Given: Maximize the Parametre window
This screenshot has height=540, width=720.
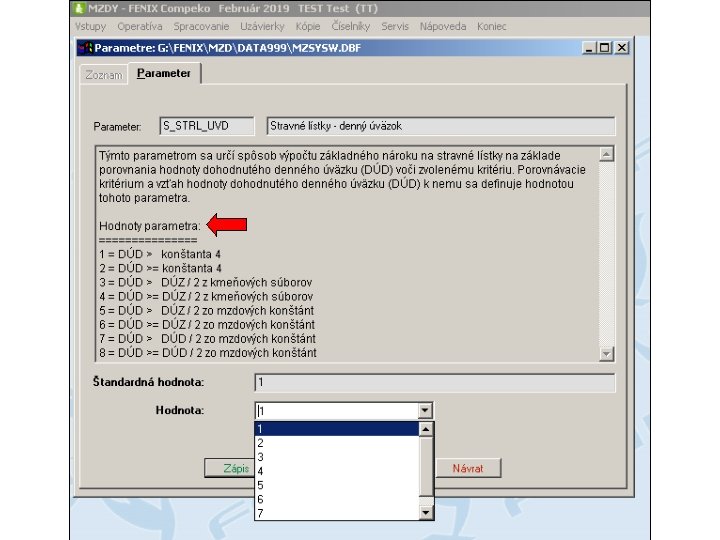Looking at the screenshot, I should coord(604,48).
